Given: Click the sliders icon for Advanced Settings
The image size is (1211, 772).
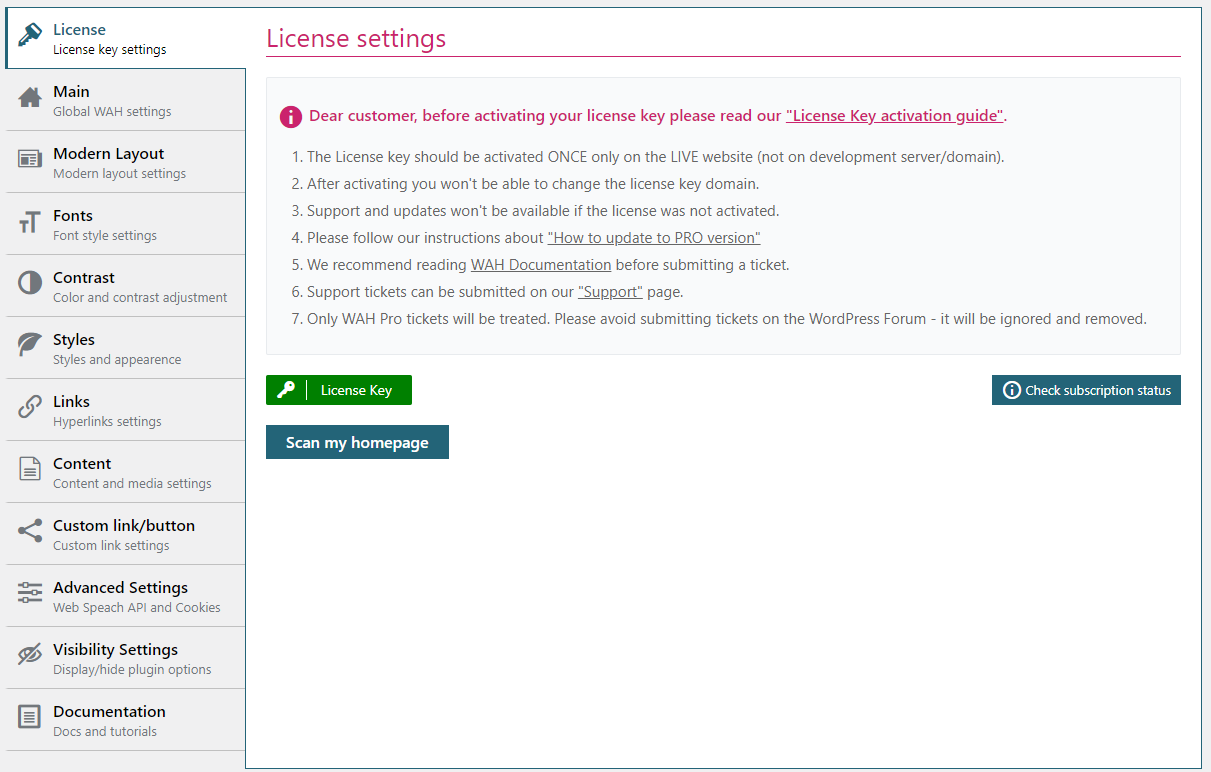Looking at the screenshot, I should pyautogui.click(x=30, y=596).
